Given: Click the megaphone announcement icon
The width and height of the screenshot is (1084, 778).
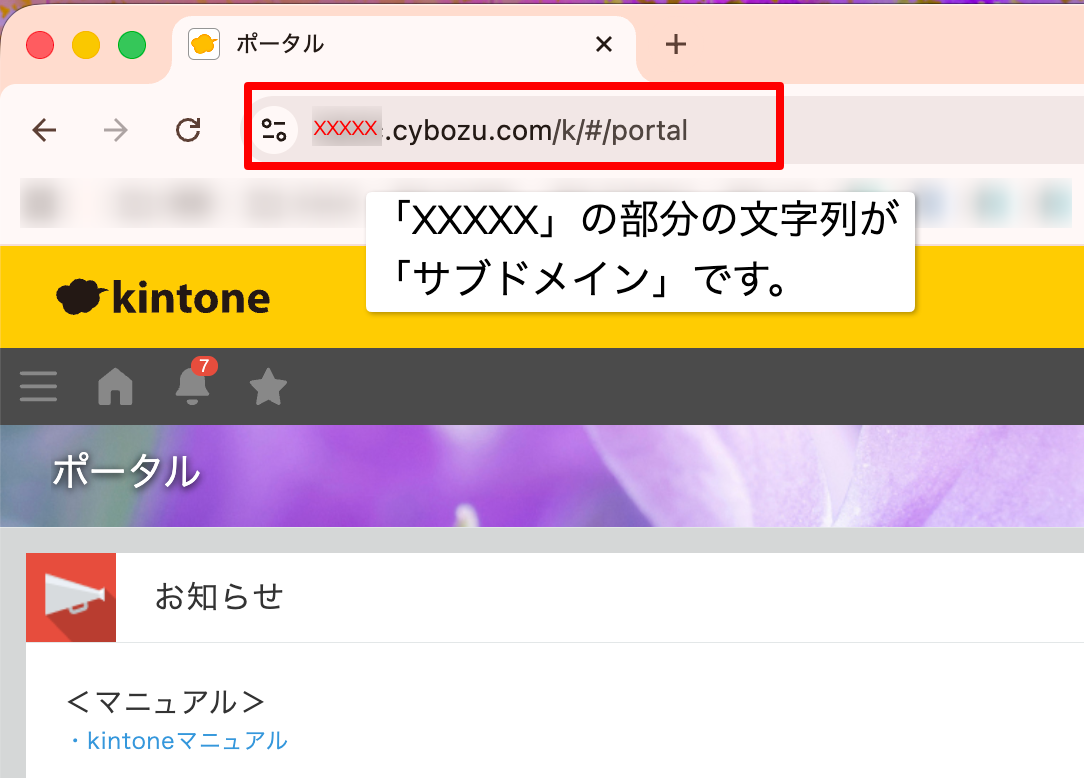Looking at the screenshot, I should pos(71,598).
